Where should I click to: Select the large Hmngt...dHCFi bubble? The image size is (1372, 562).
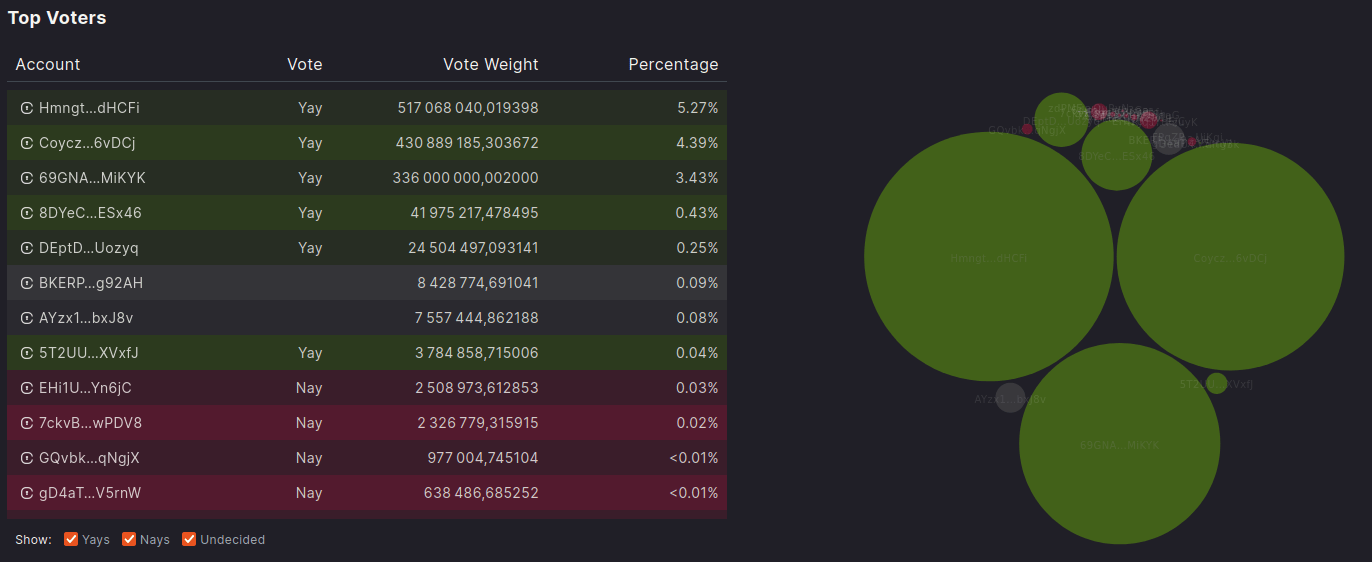coord(988,257)
